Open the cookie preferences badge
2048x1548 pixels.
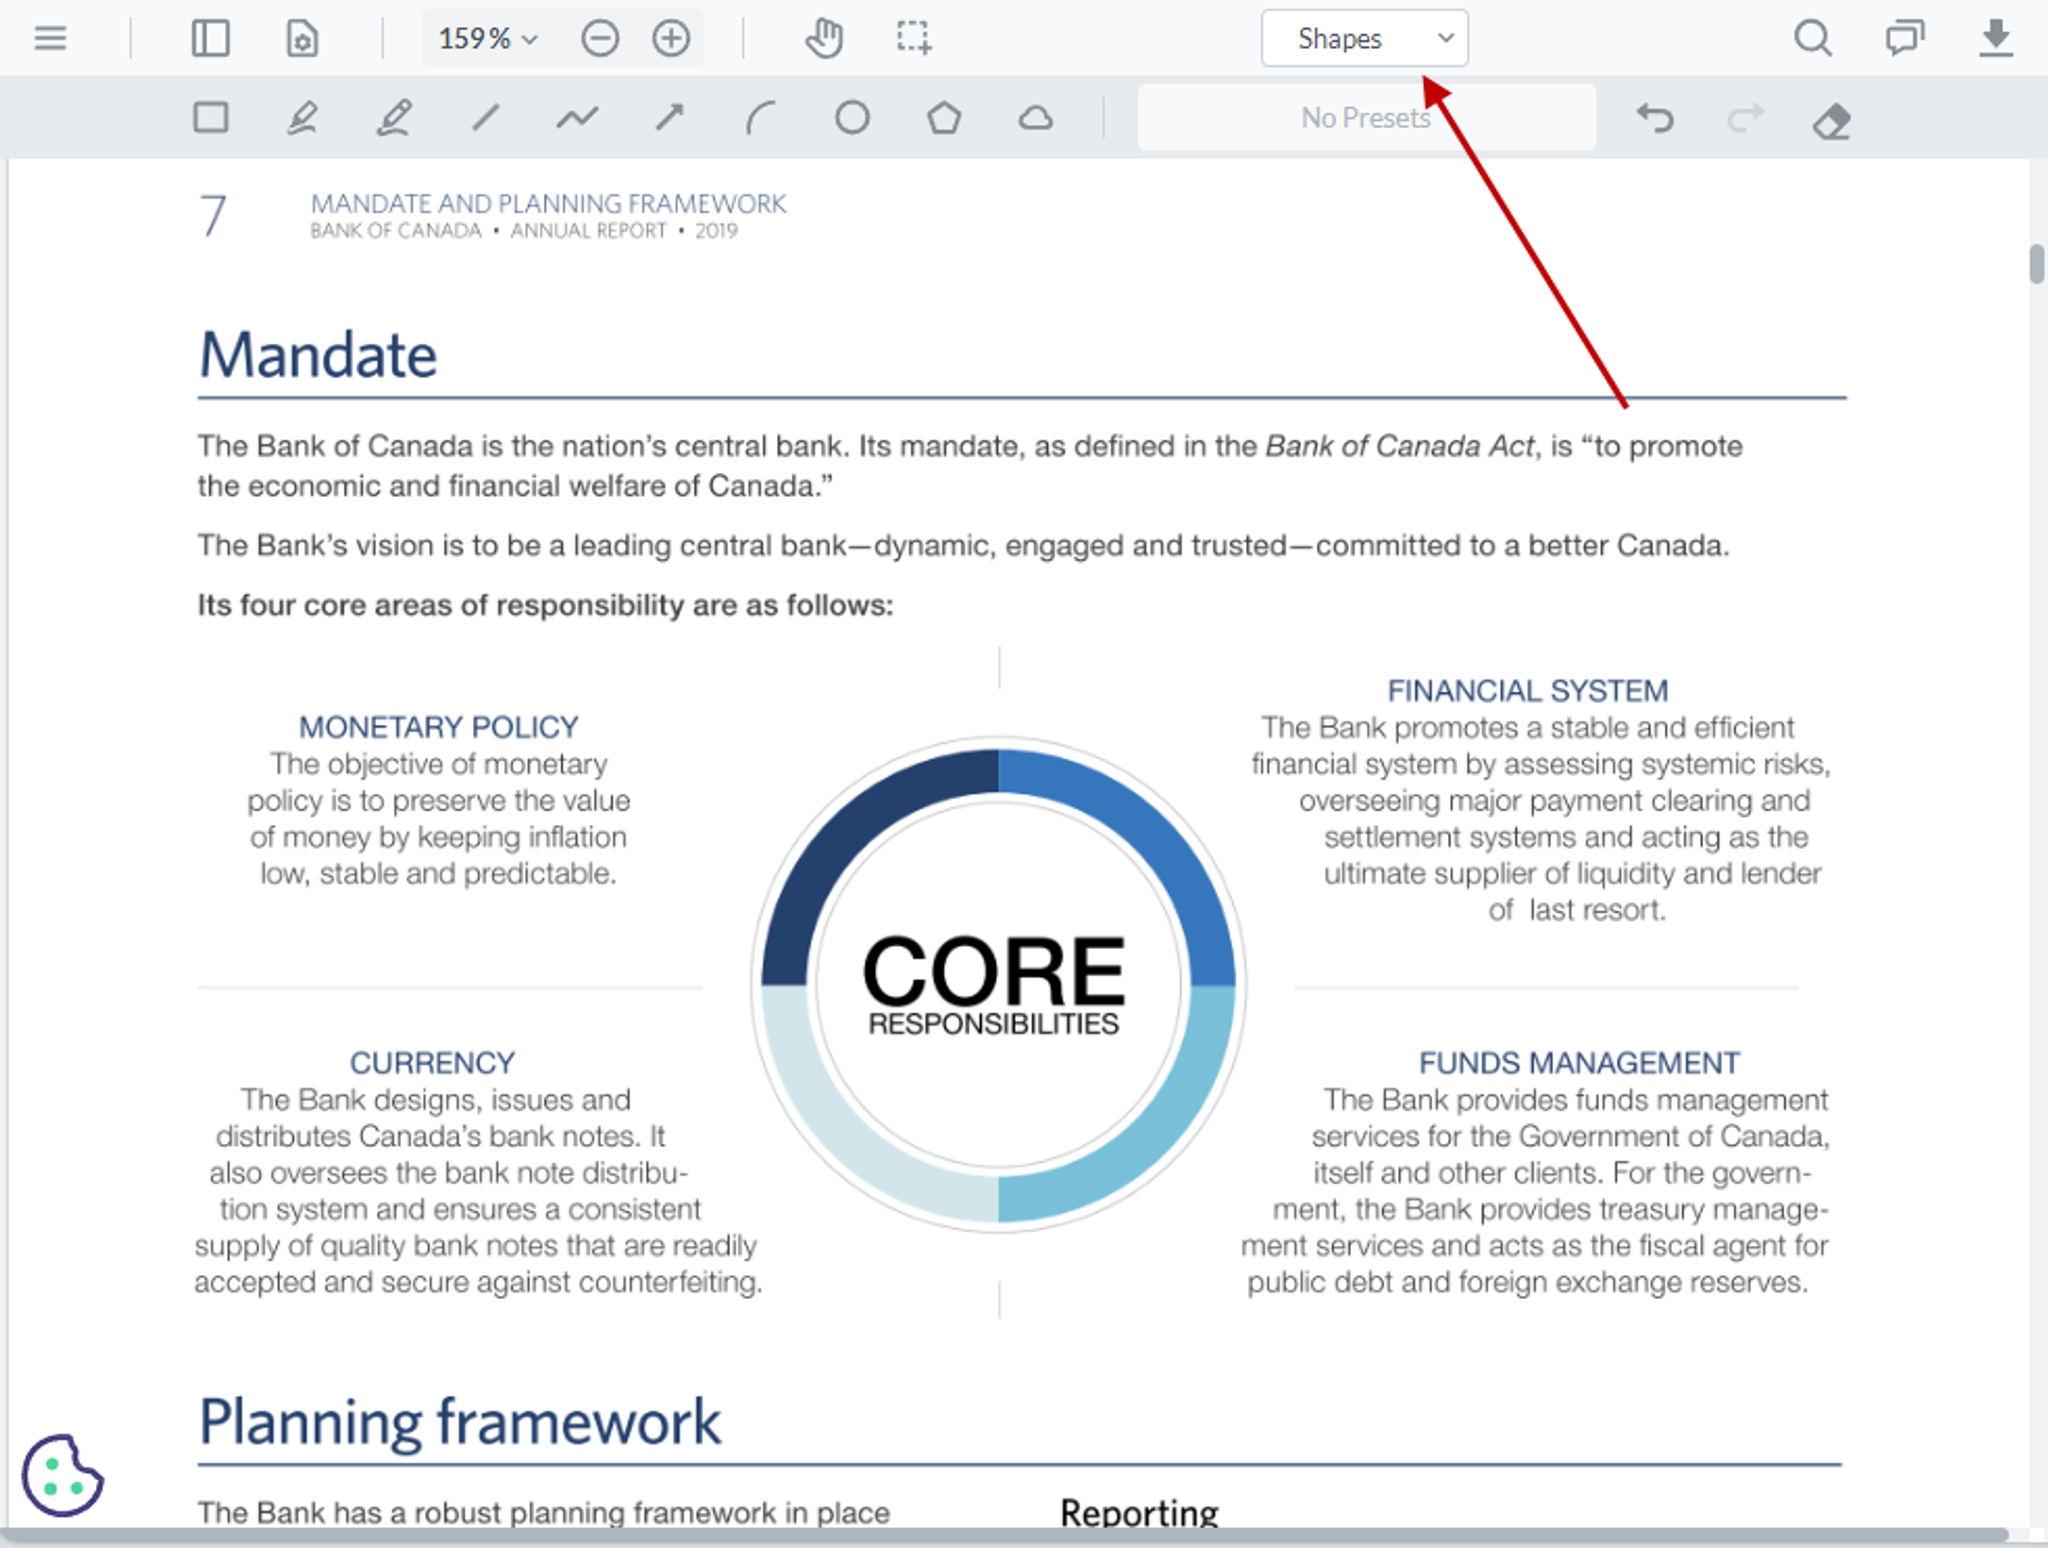pyautogui.click(x=62, y=1475)
